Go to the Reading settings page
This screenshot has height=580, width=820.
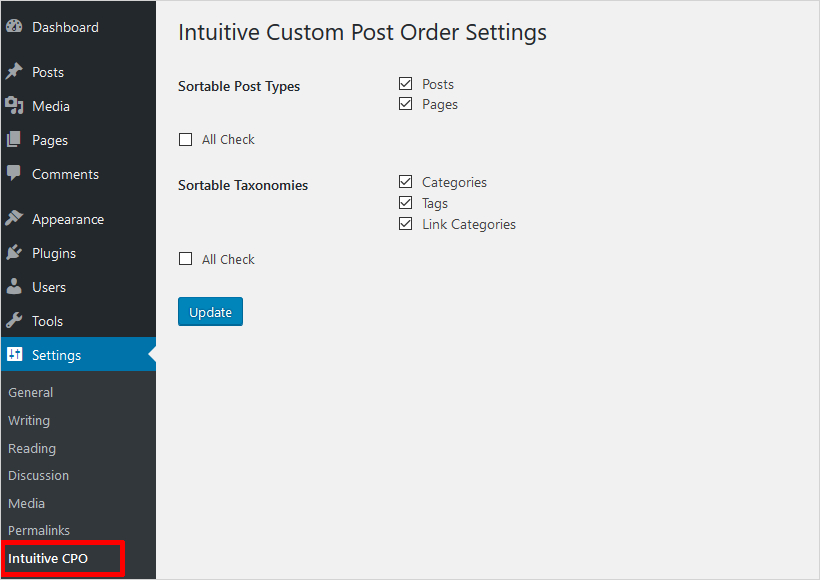coord(32,448)
